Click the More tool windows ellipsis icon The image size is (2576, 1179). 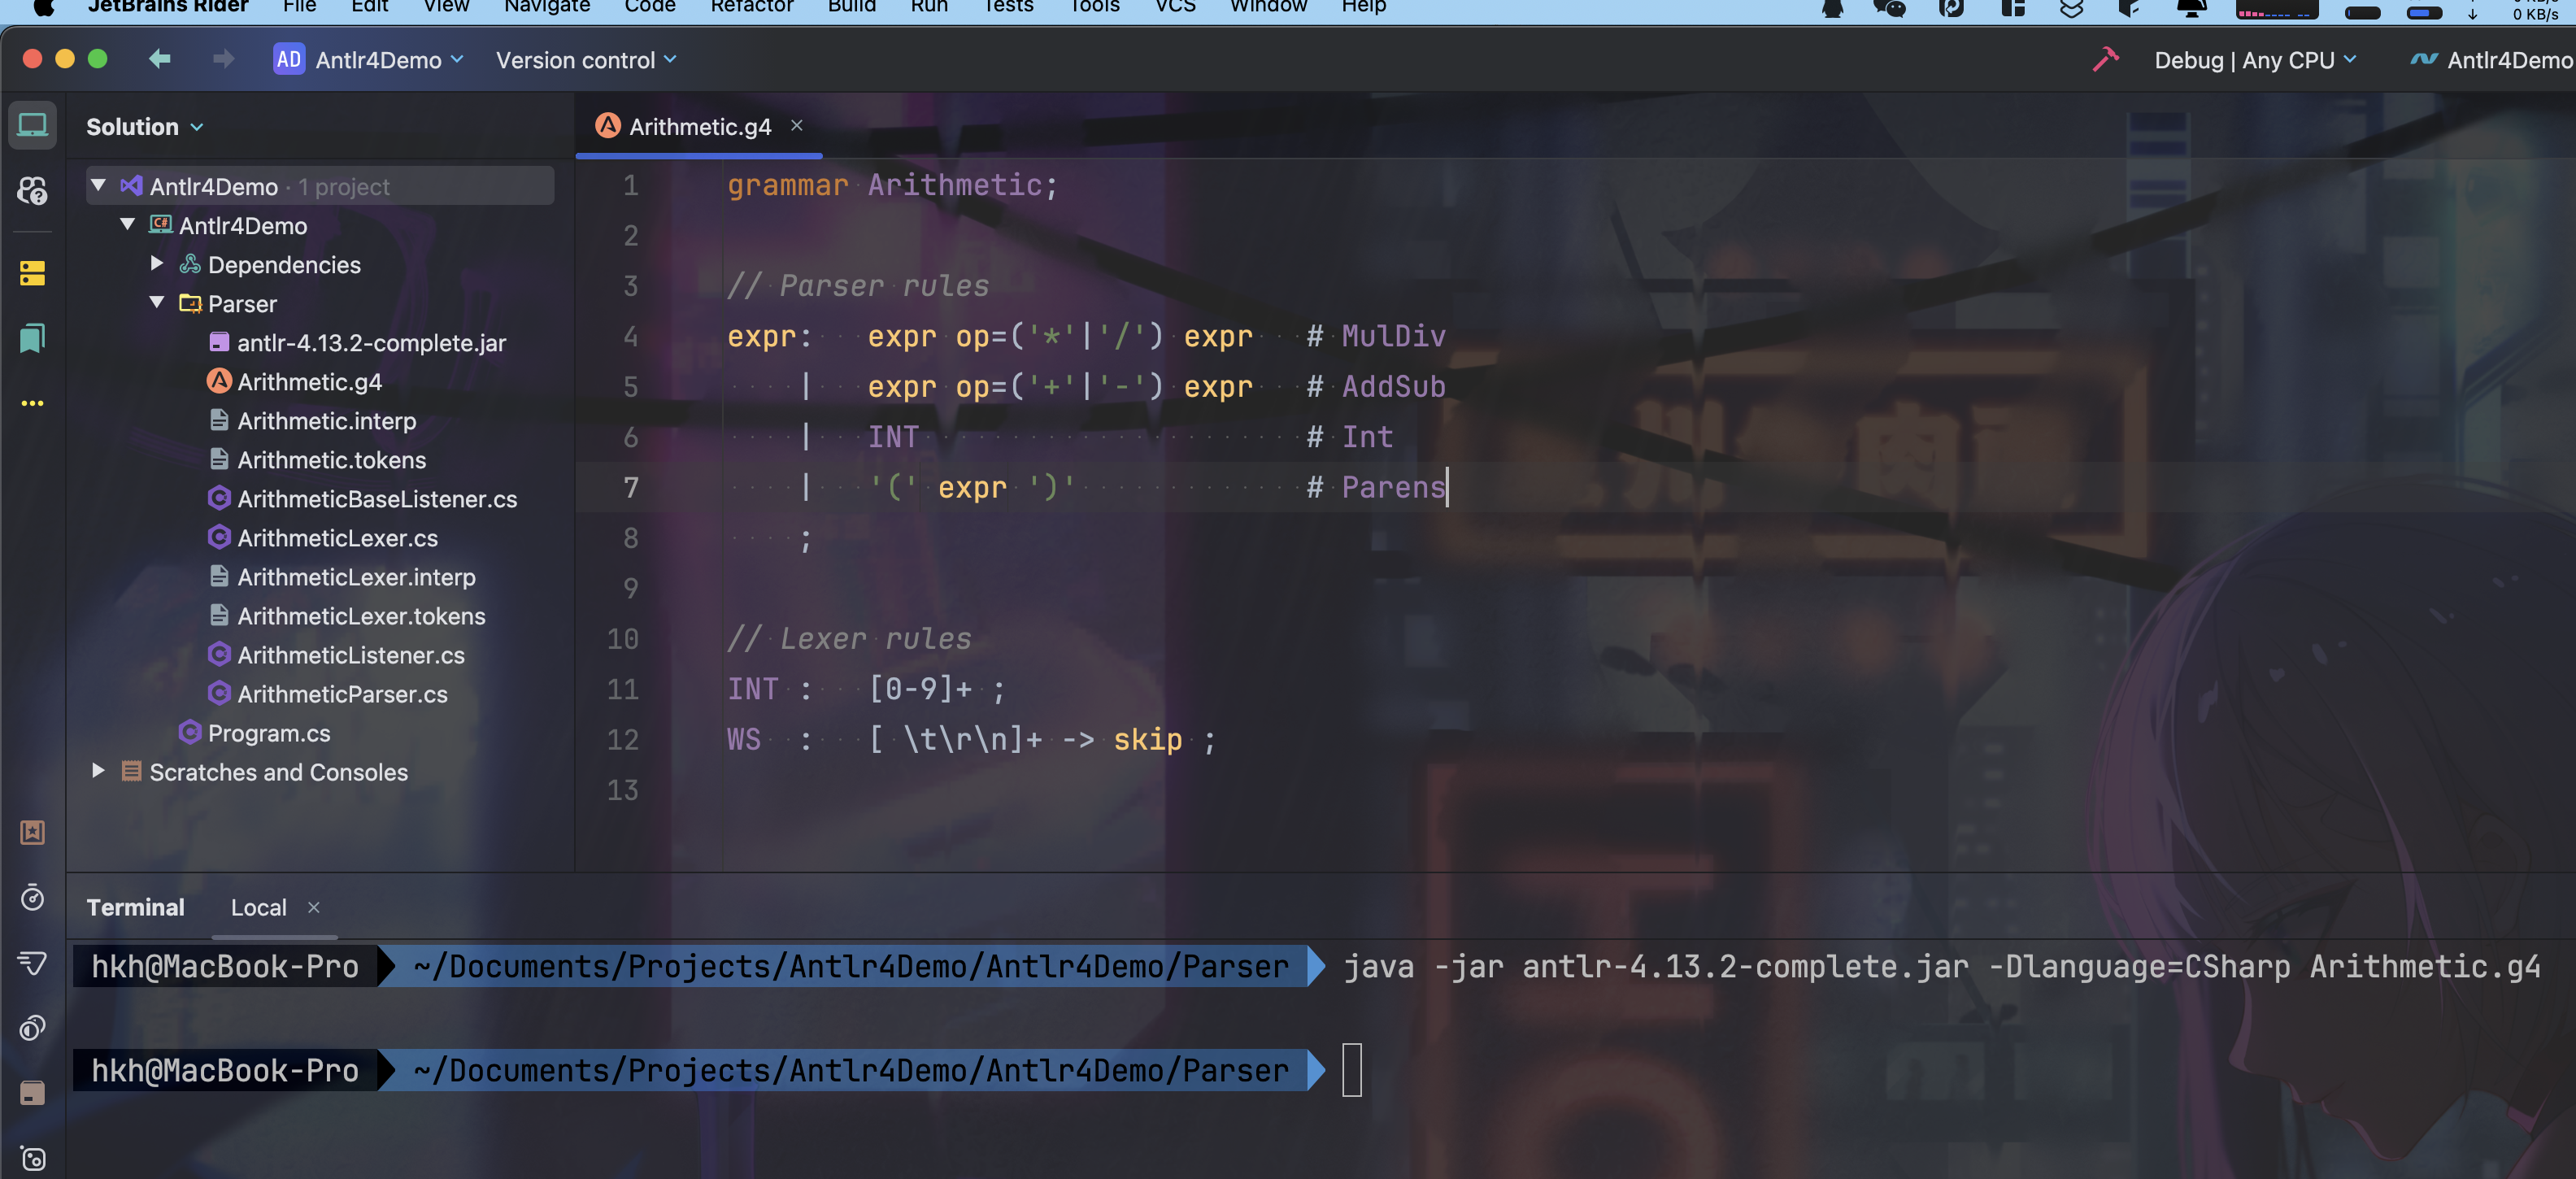[x=32, y=403]
